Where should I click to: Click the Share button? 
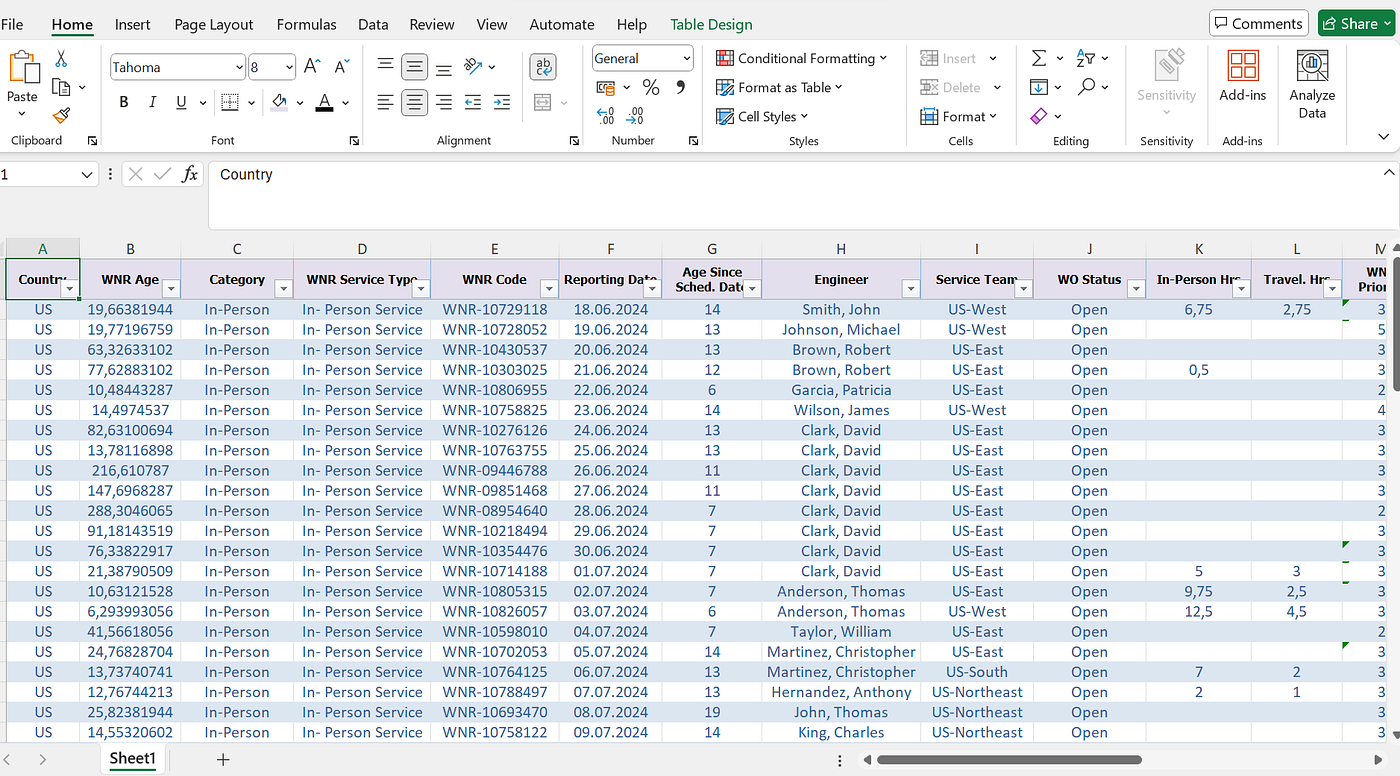tap(1355, 23)
